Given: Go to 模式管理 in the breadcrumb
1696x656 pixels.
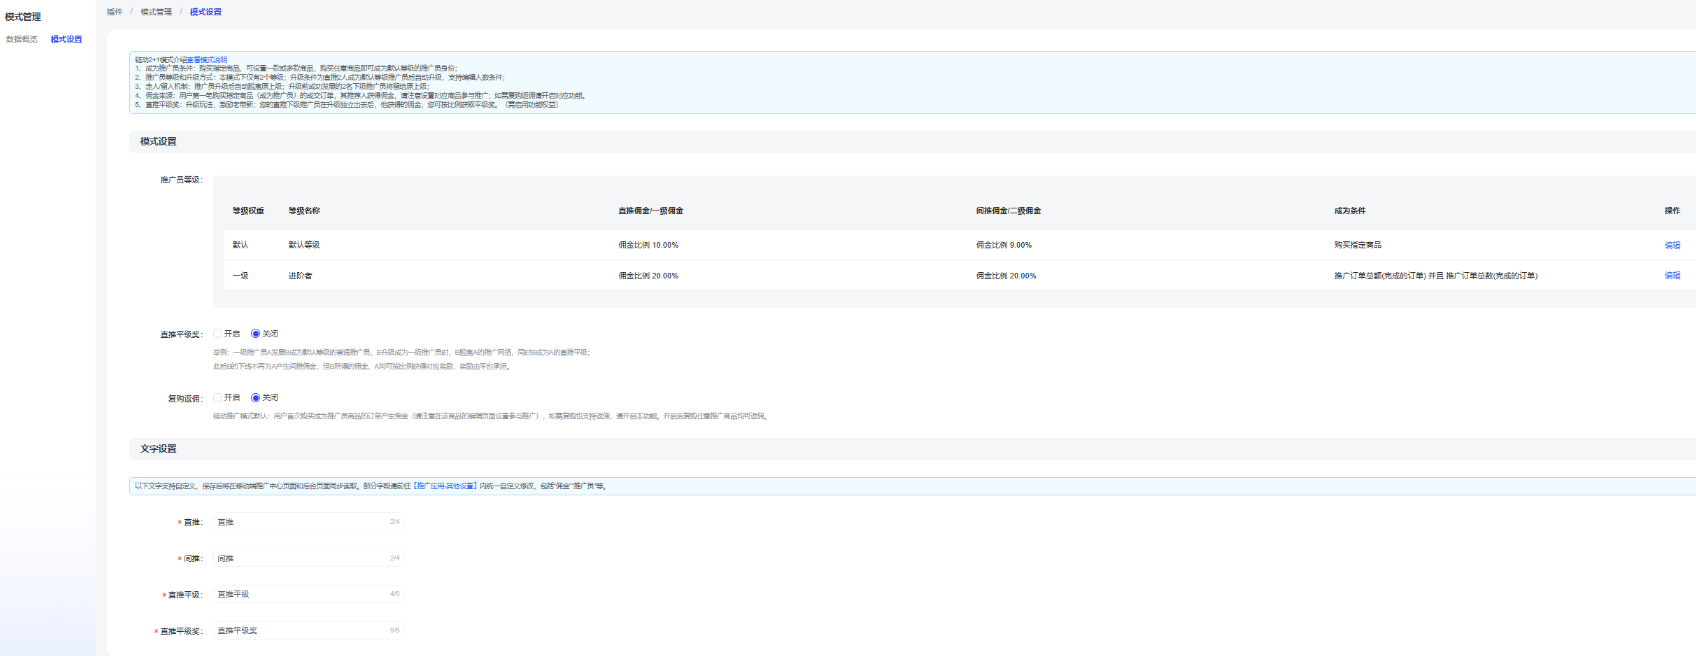Looking at the screenshot, I should 156,12.
